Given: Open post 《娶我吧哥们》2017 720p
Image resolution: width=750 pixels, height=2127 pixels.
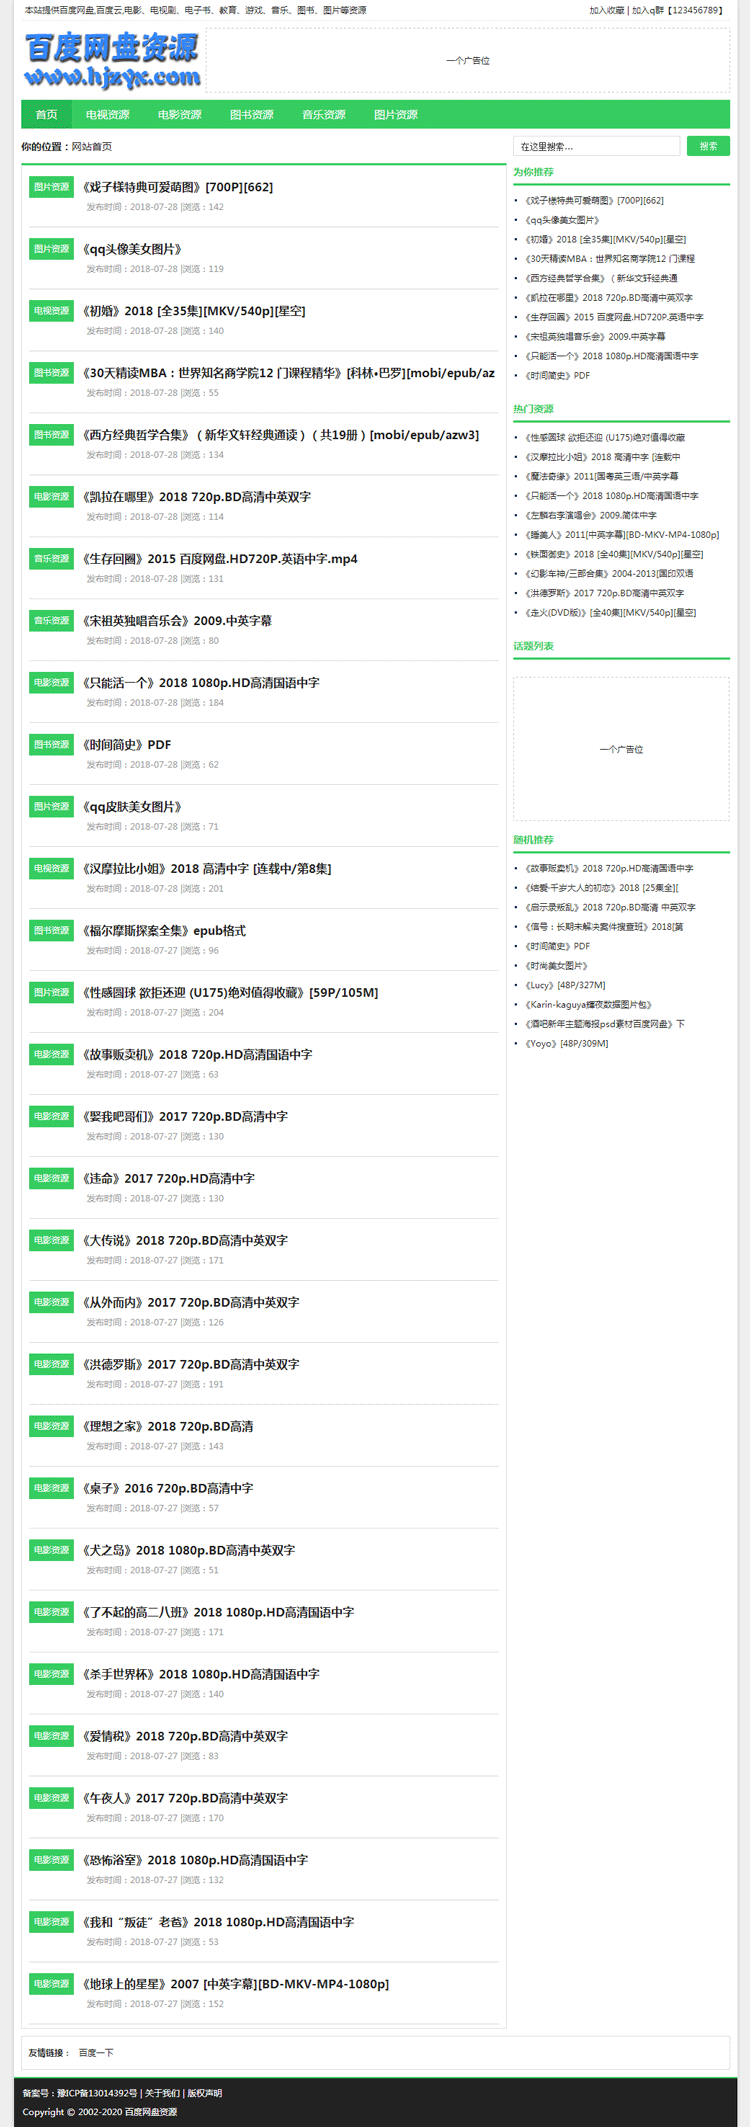Looking at the screenshot, I should tap(184, 1117).
